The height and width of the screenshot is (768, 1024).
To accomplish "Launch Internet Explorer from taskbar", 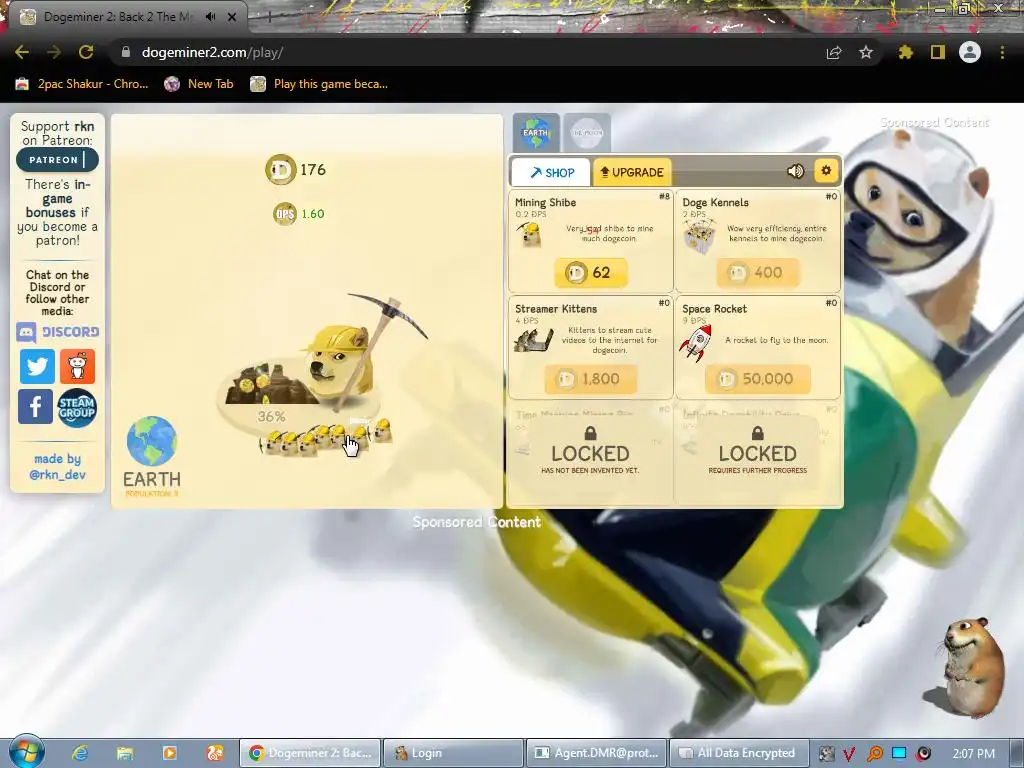I will pos(80,753).
